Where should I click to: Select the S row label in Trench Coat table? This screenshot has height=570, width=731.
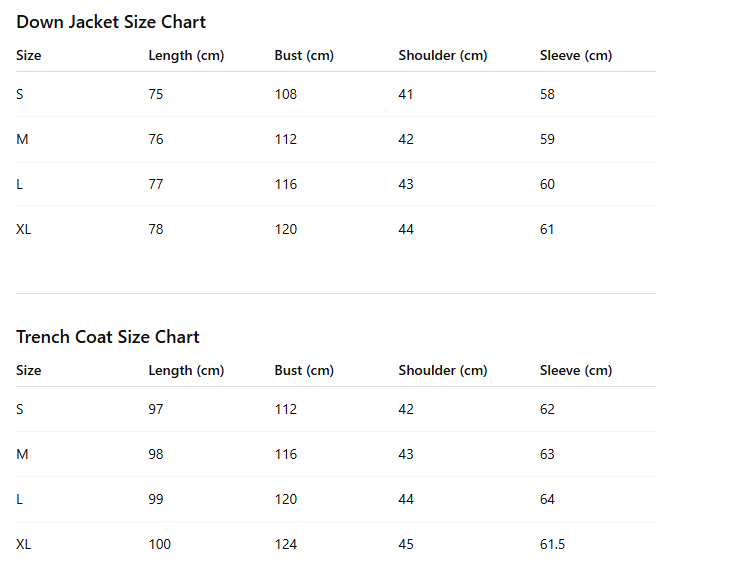(20, 409)
